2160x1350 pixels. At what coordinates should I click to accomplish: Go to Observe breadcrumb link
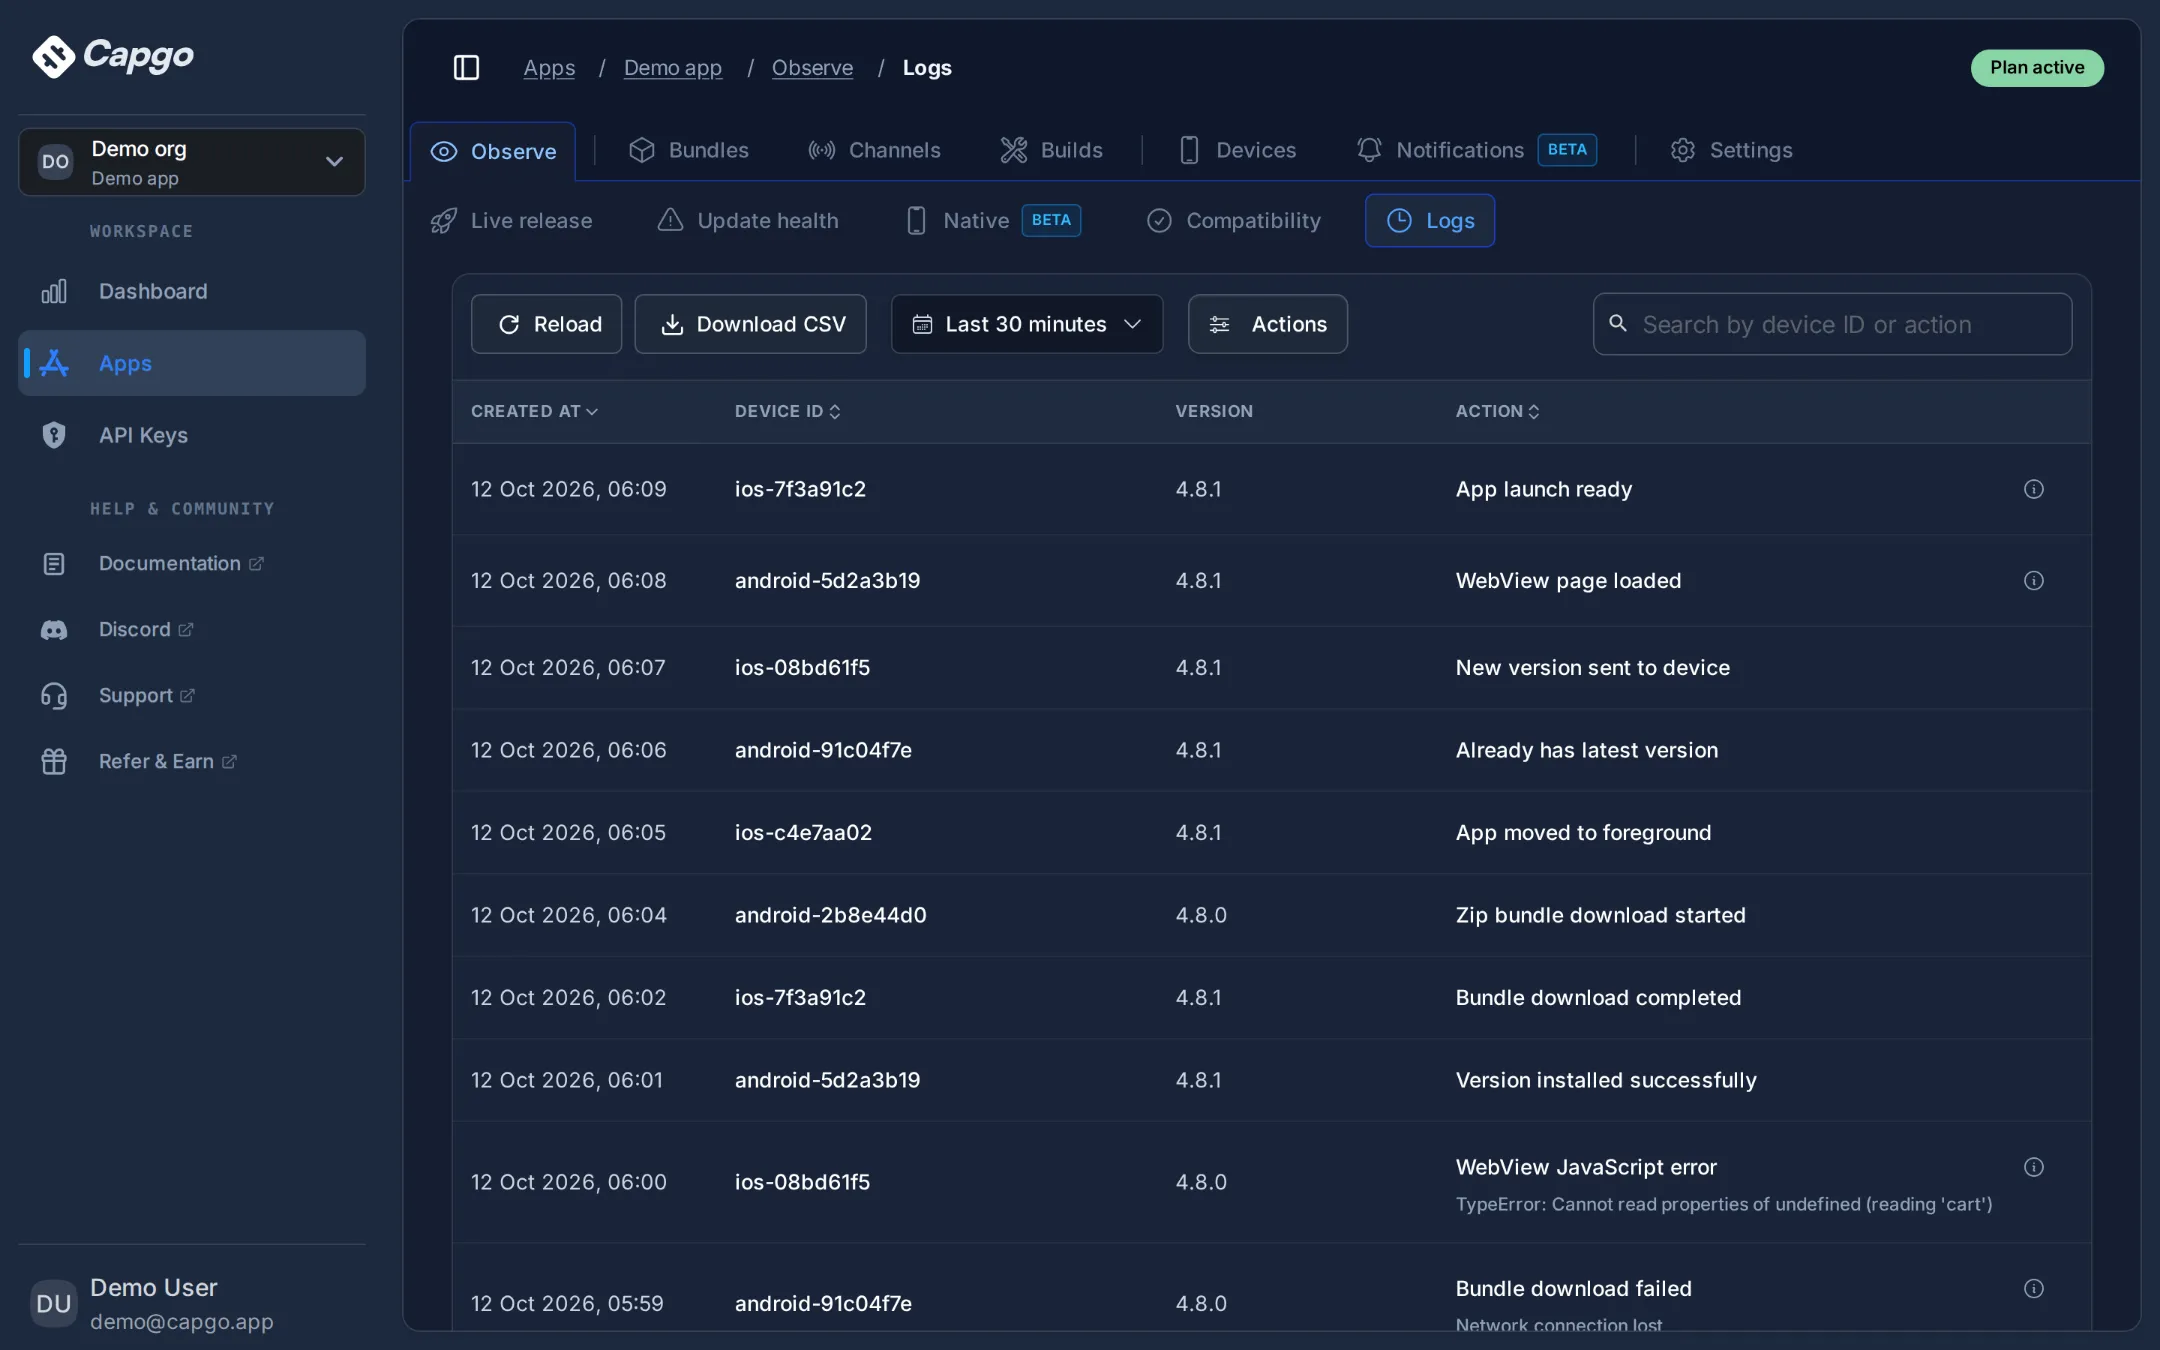[812, 68]
